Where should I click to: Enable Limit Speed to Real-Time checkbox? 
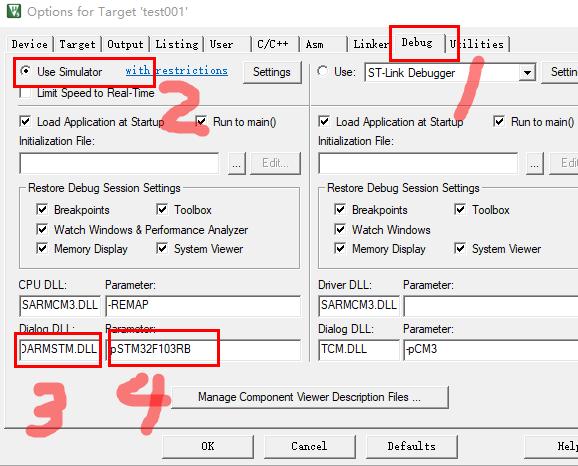(x=25, y=93)
